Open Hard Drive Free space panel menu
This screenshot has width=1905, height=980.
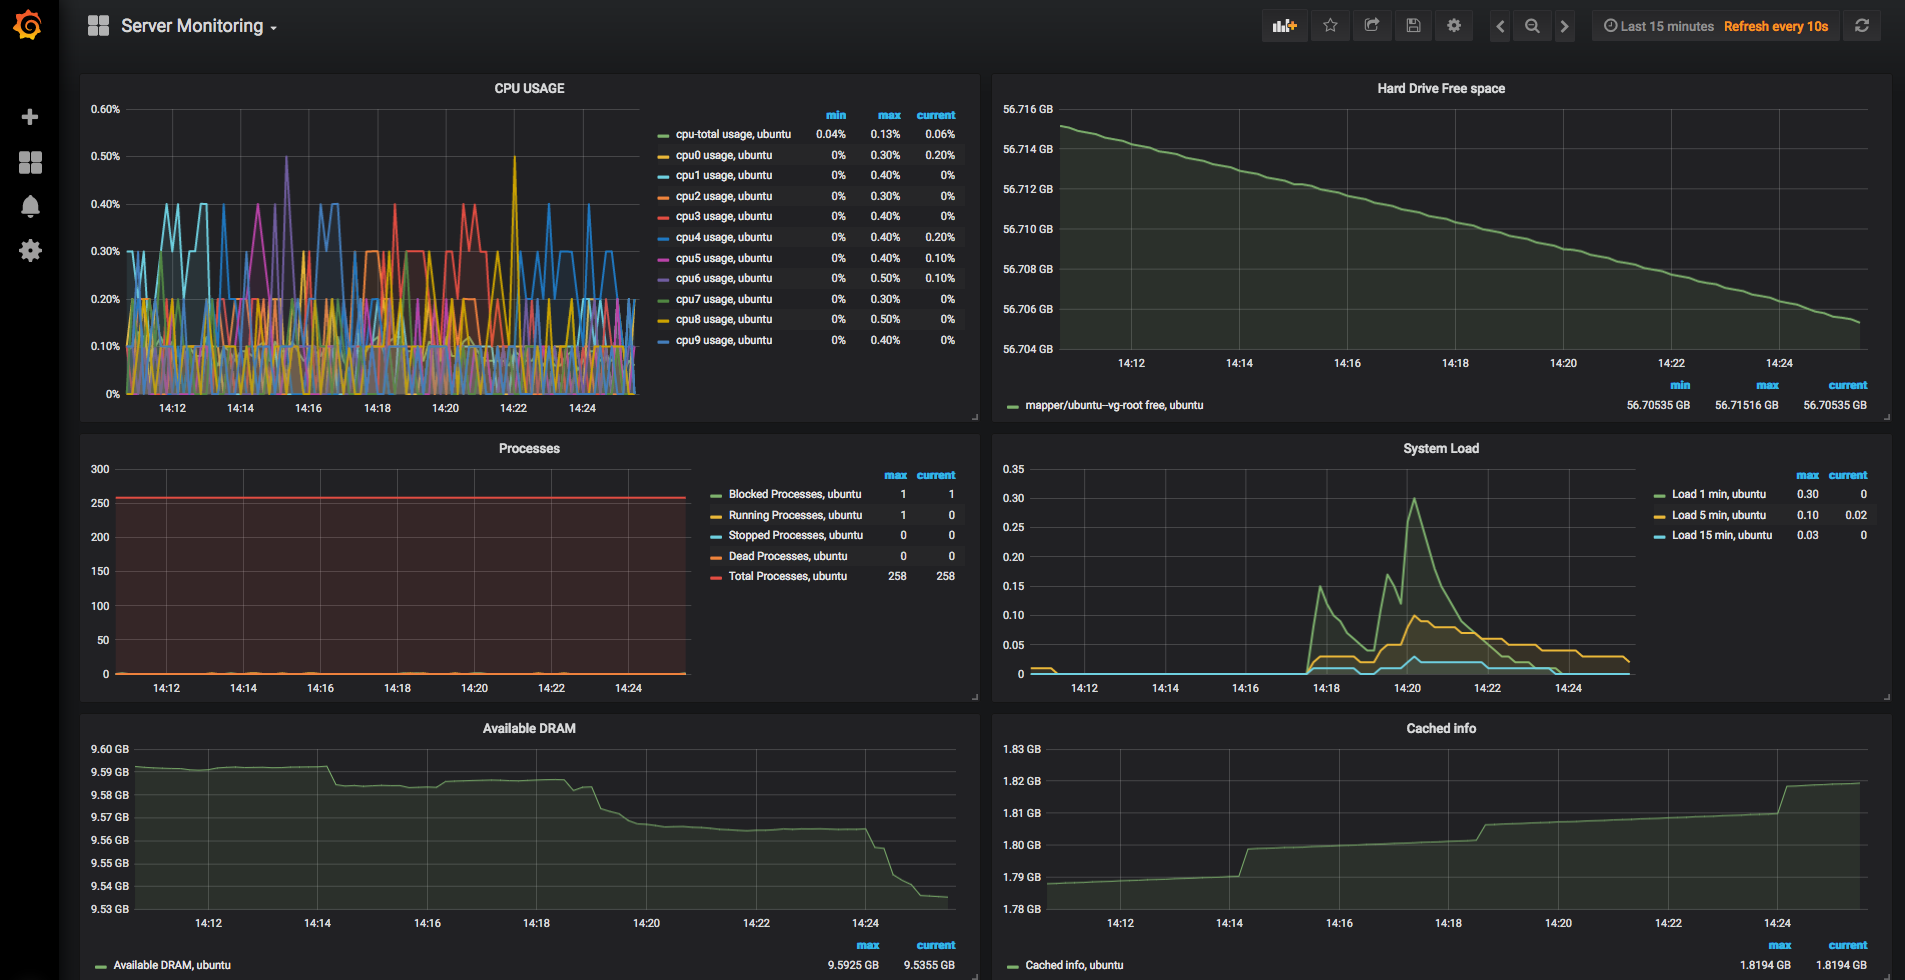(x=1441, y=88)
